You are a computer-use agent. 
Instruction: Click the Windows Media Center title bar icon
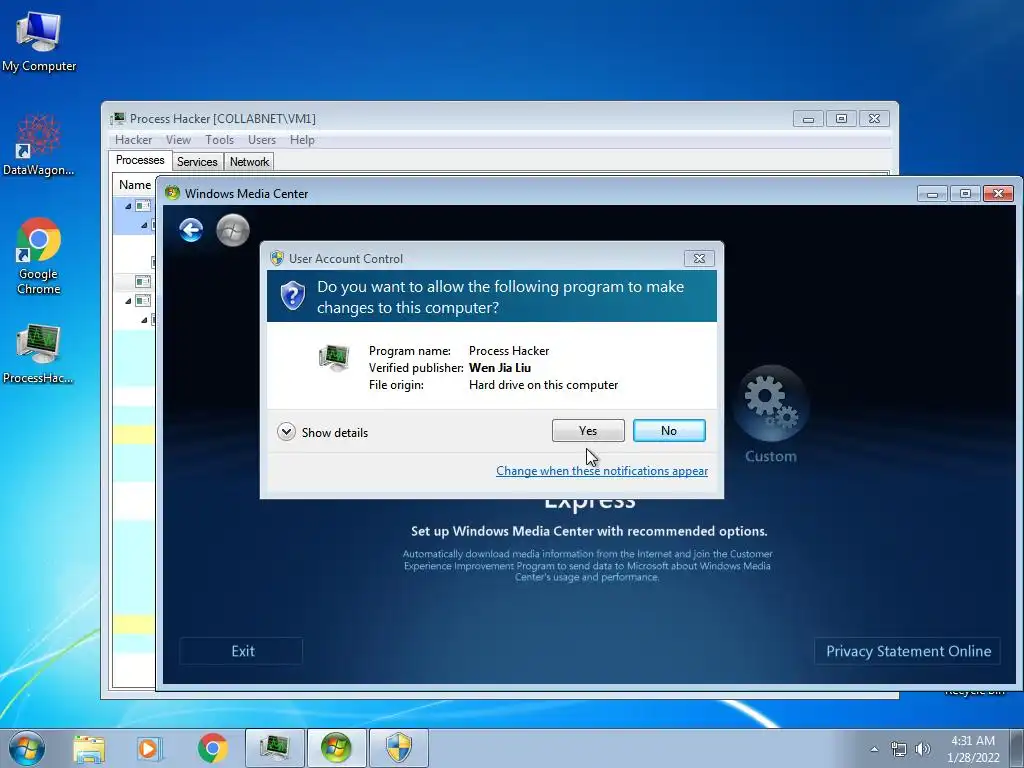(x=172, y=193)
